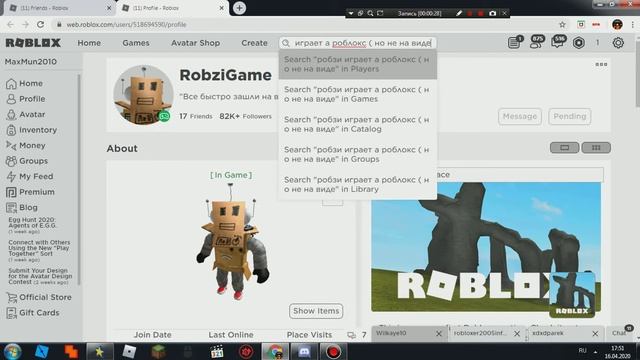Open Gift Cards in the sidebar
The image size is (640, 360).
[x=33, y=313]
